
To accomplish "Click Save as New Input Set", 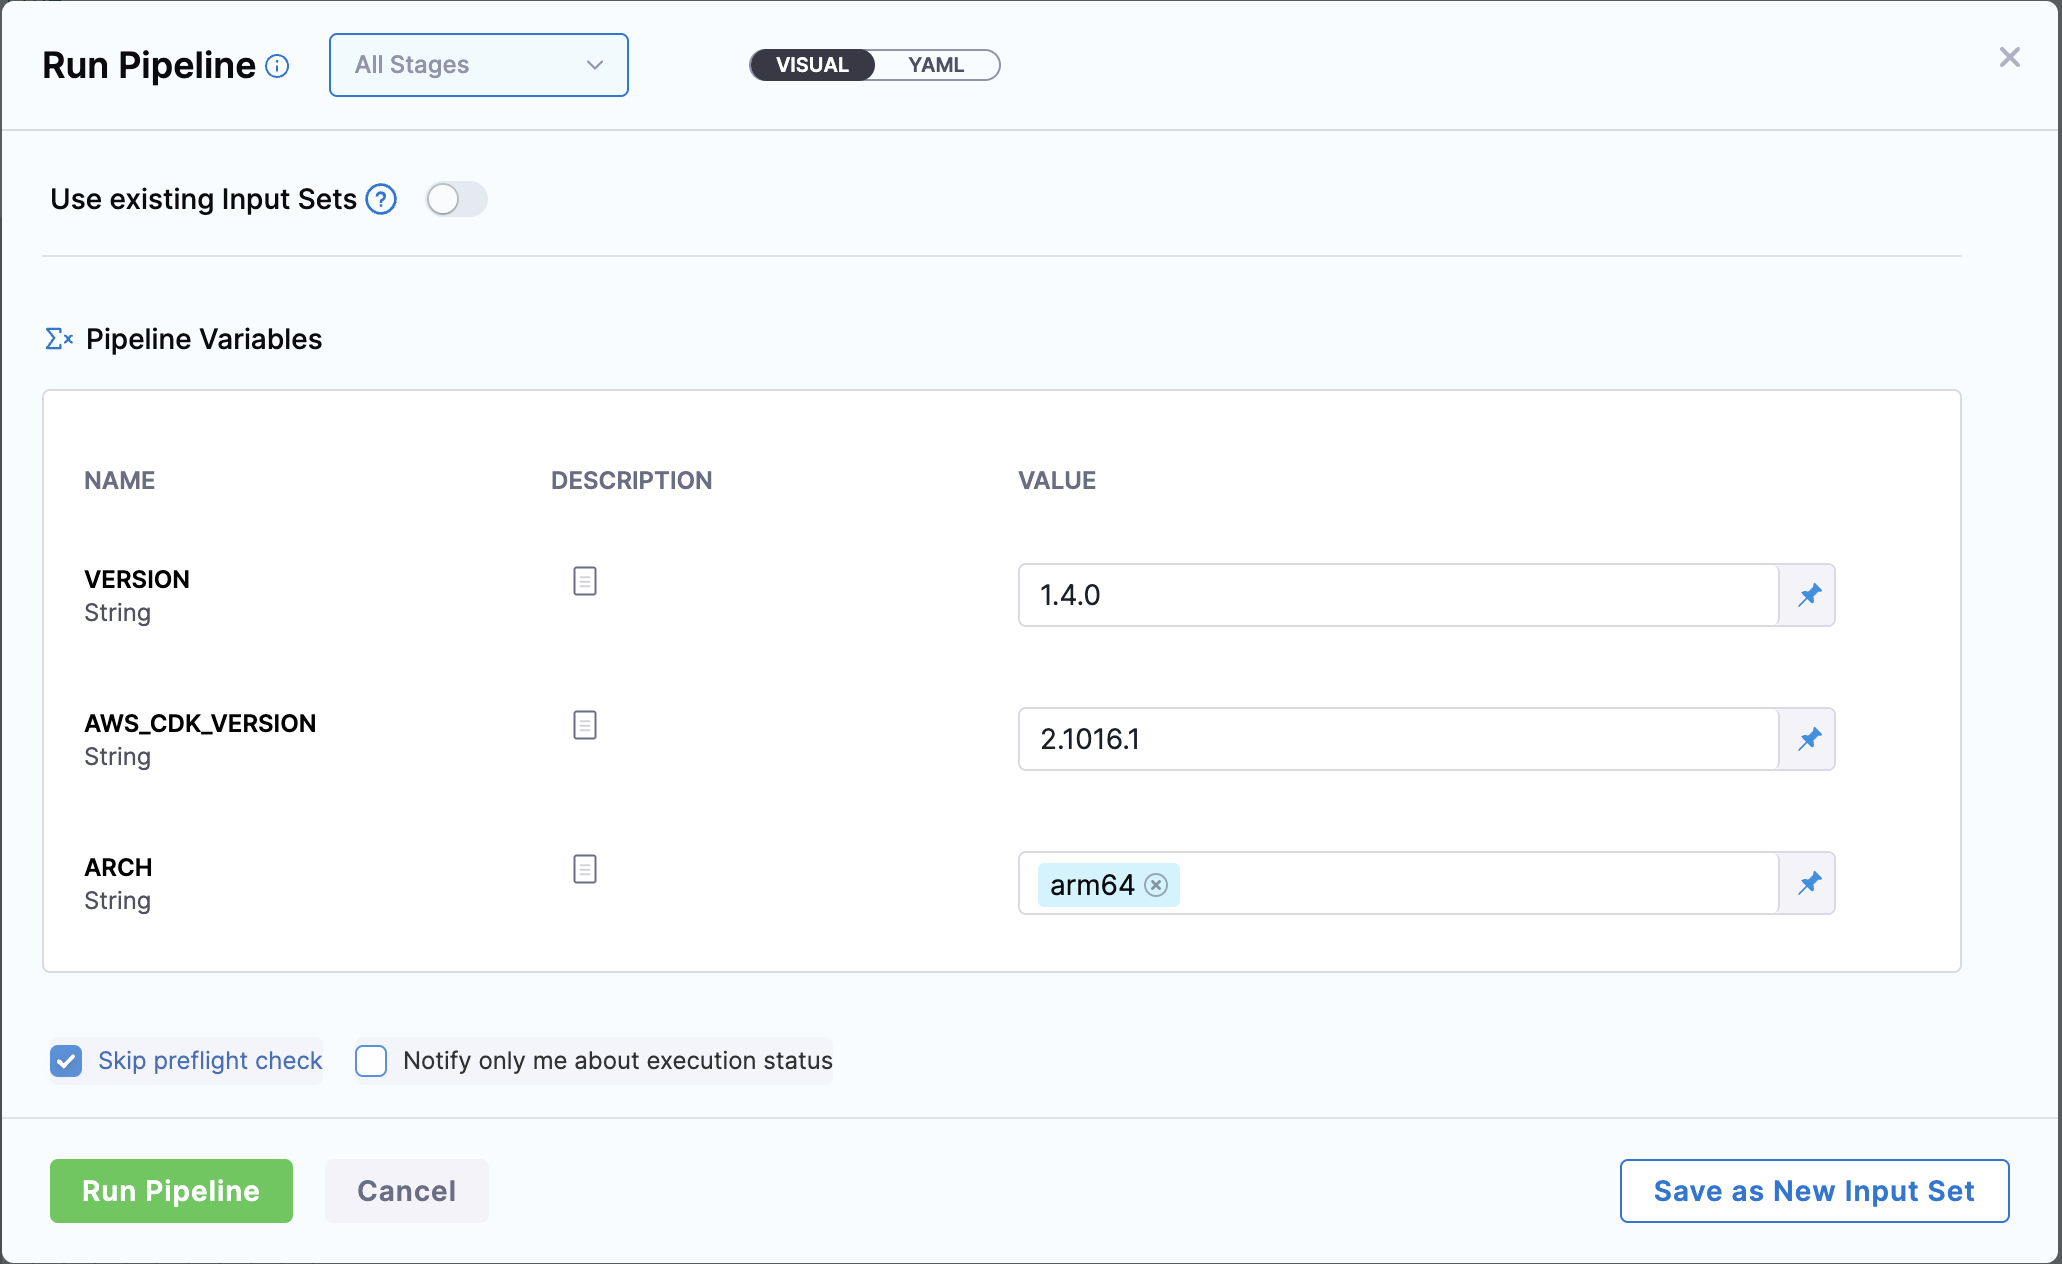I will click(x=1813, y=1191).
